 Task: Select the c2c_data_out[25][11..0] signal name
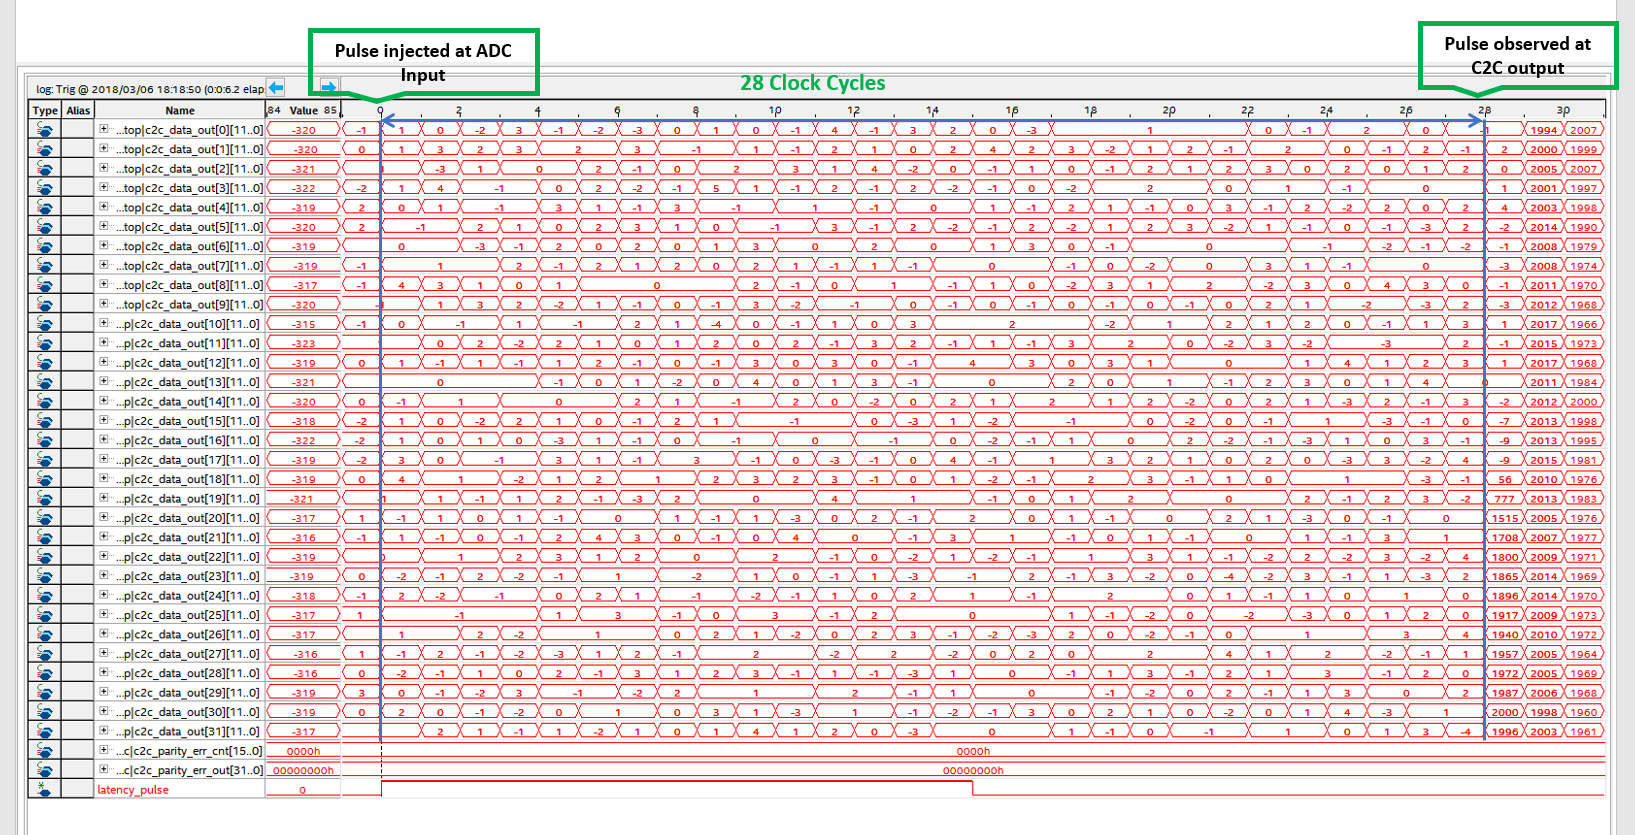188,615
